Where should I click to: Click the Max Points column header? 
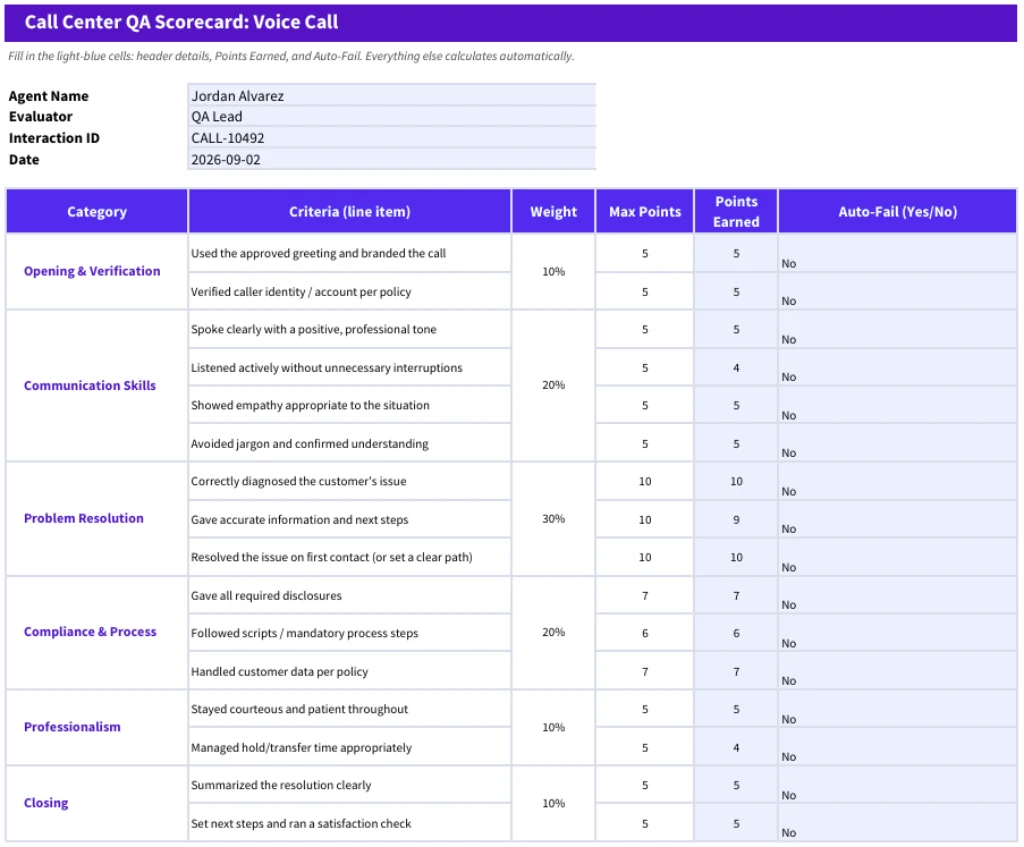tap(645, 212)
